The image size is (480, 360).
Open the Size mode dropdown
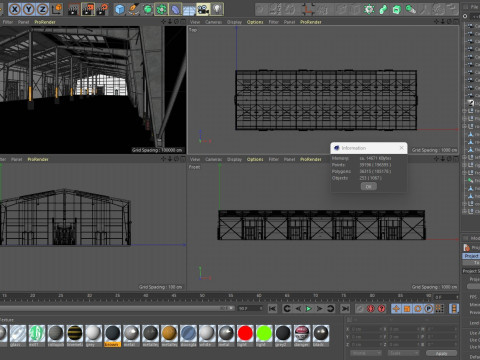(403, 353)
